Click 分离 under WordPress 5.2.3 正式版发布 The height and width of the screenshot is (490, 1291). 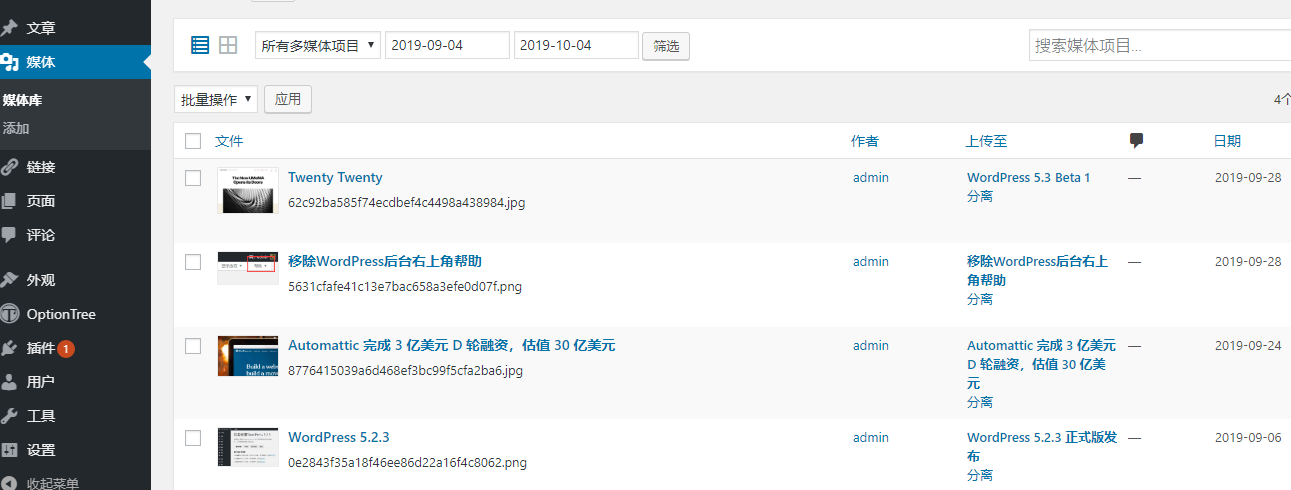(x=980, y=475)
